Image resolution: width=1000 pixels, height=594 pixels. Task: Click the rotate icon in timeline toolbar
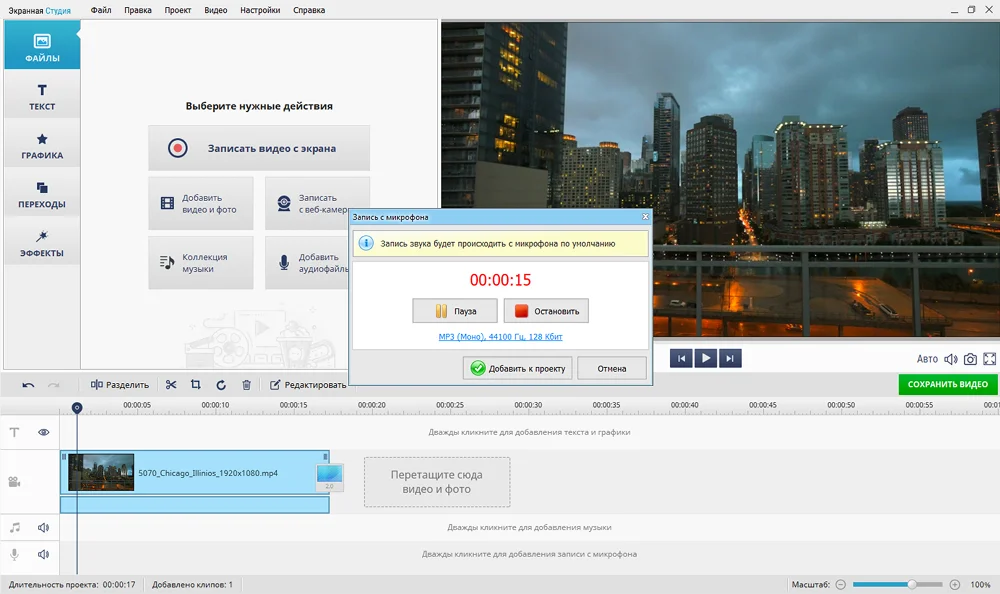pyautogui.click(x=220, y=384)
